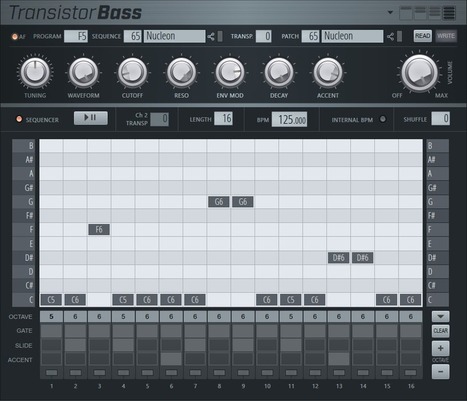467x401 pixels.
Task: Toggle the ACCENT cell for step 6
Action: pos(171,359)
